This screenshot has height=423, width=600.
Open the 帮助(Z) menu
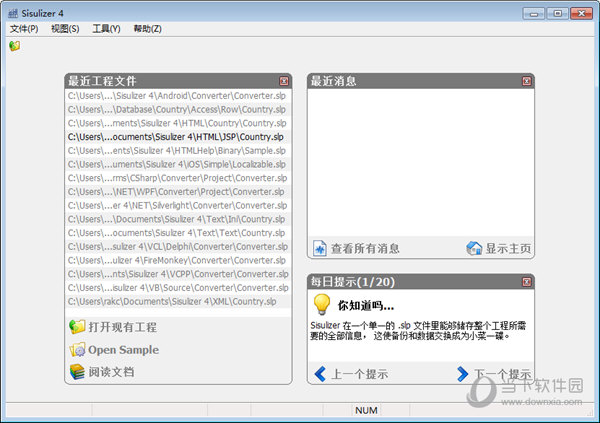(147, 29)
